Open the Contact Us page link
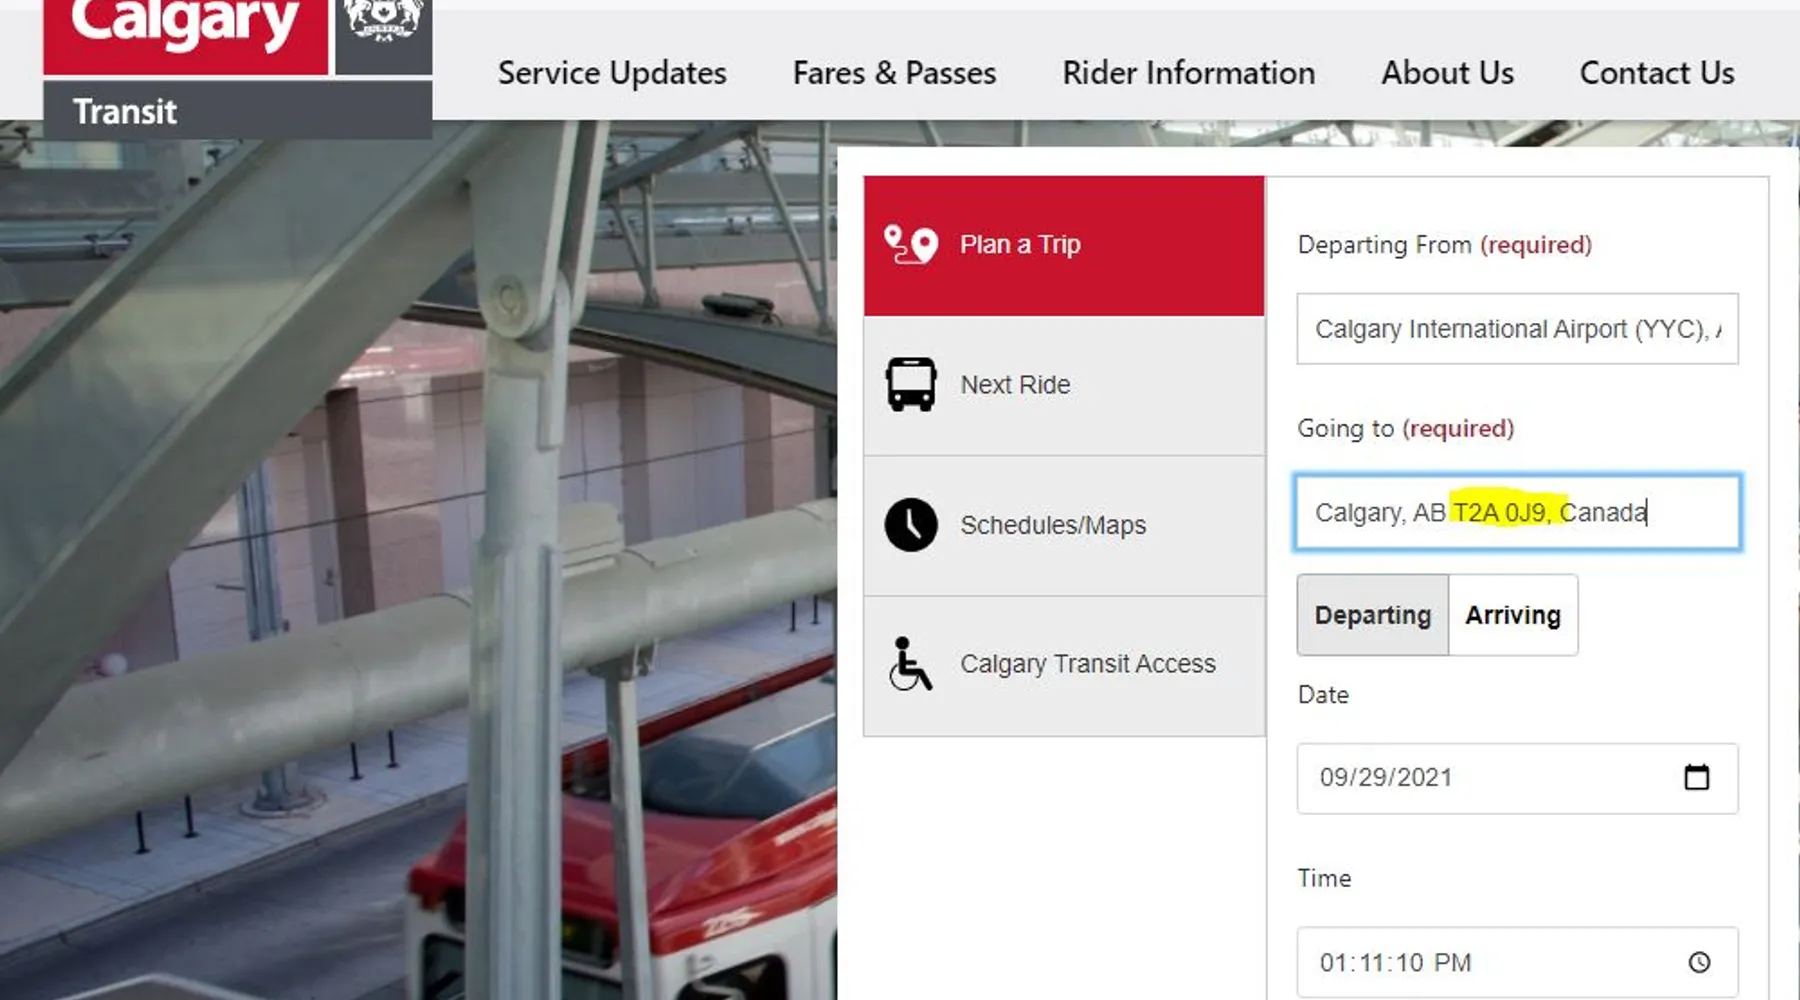 tap(1657, 73)
